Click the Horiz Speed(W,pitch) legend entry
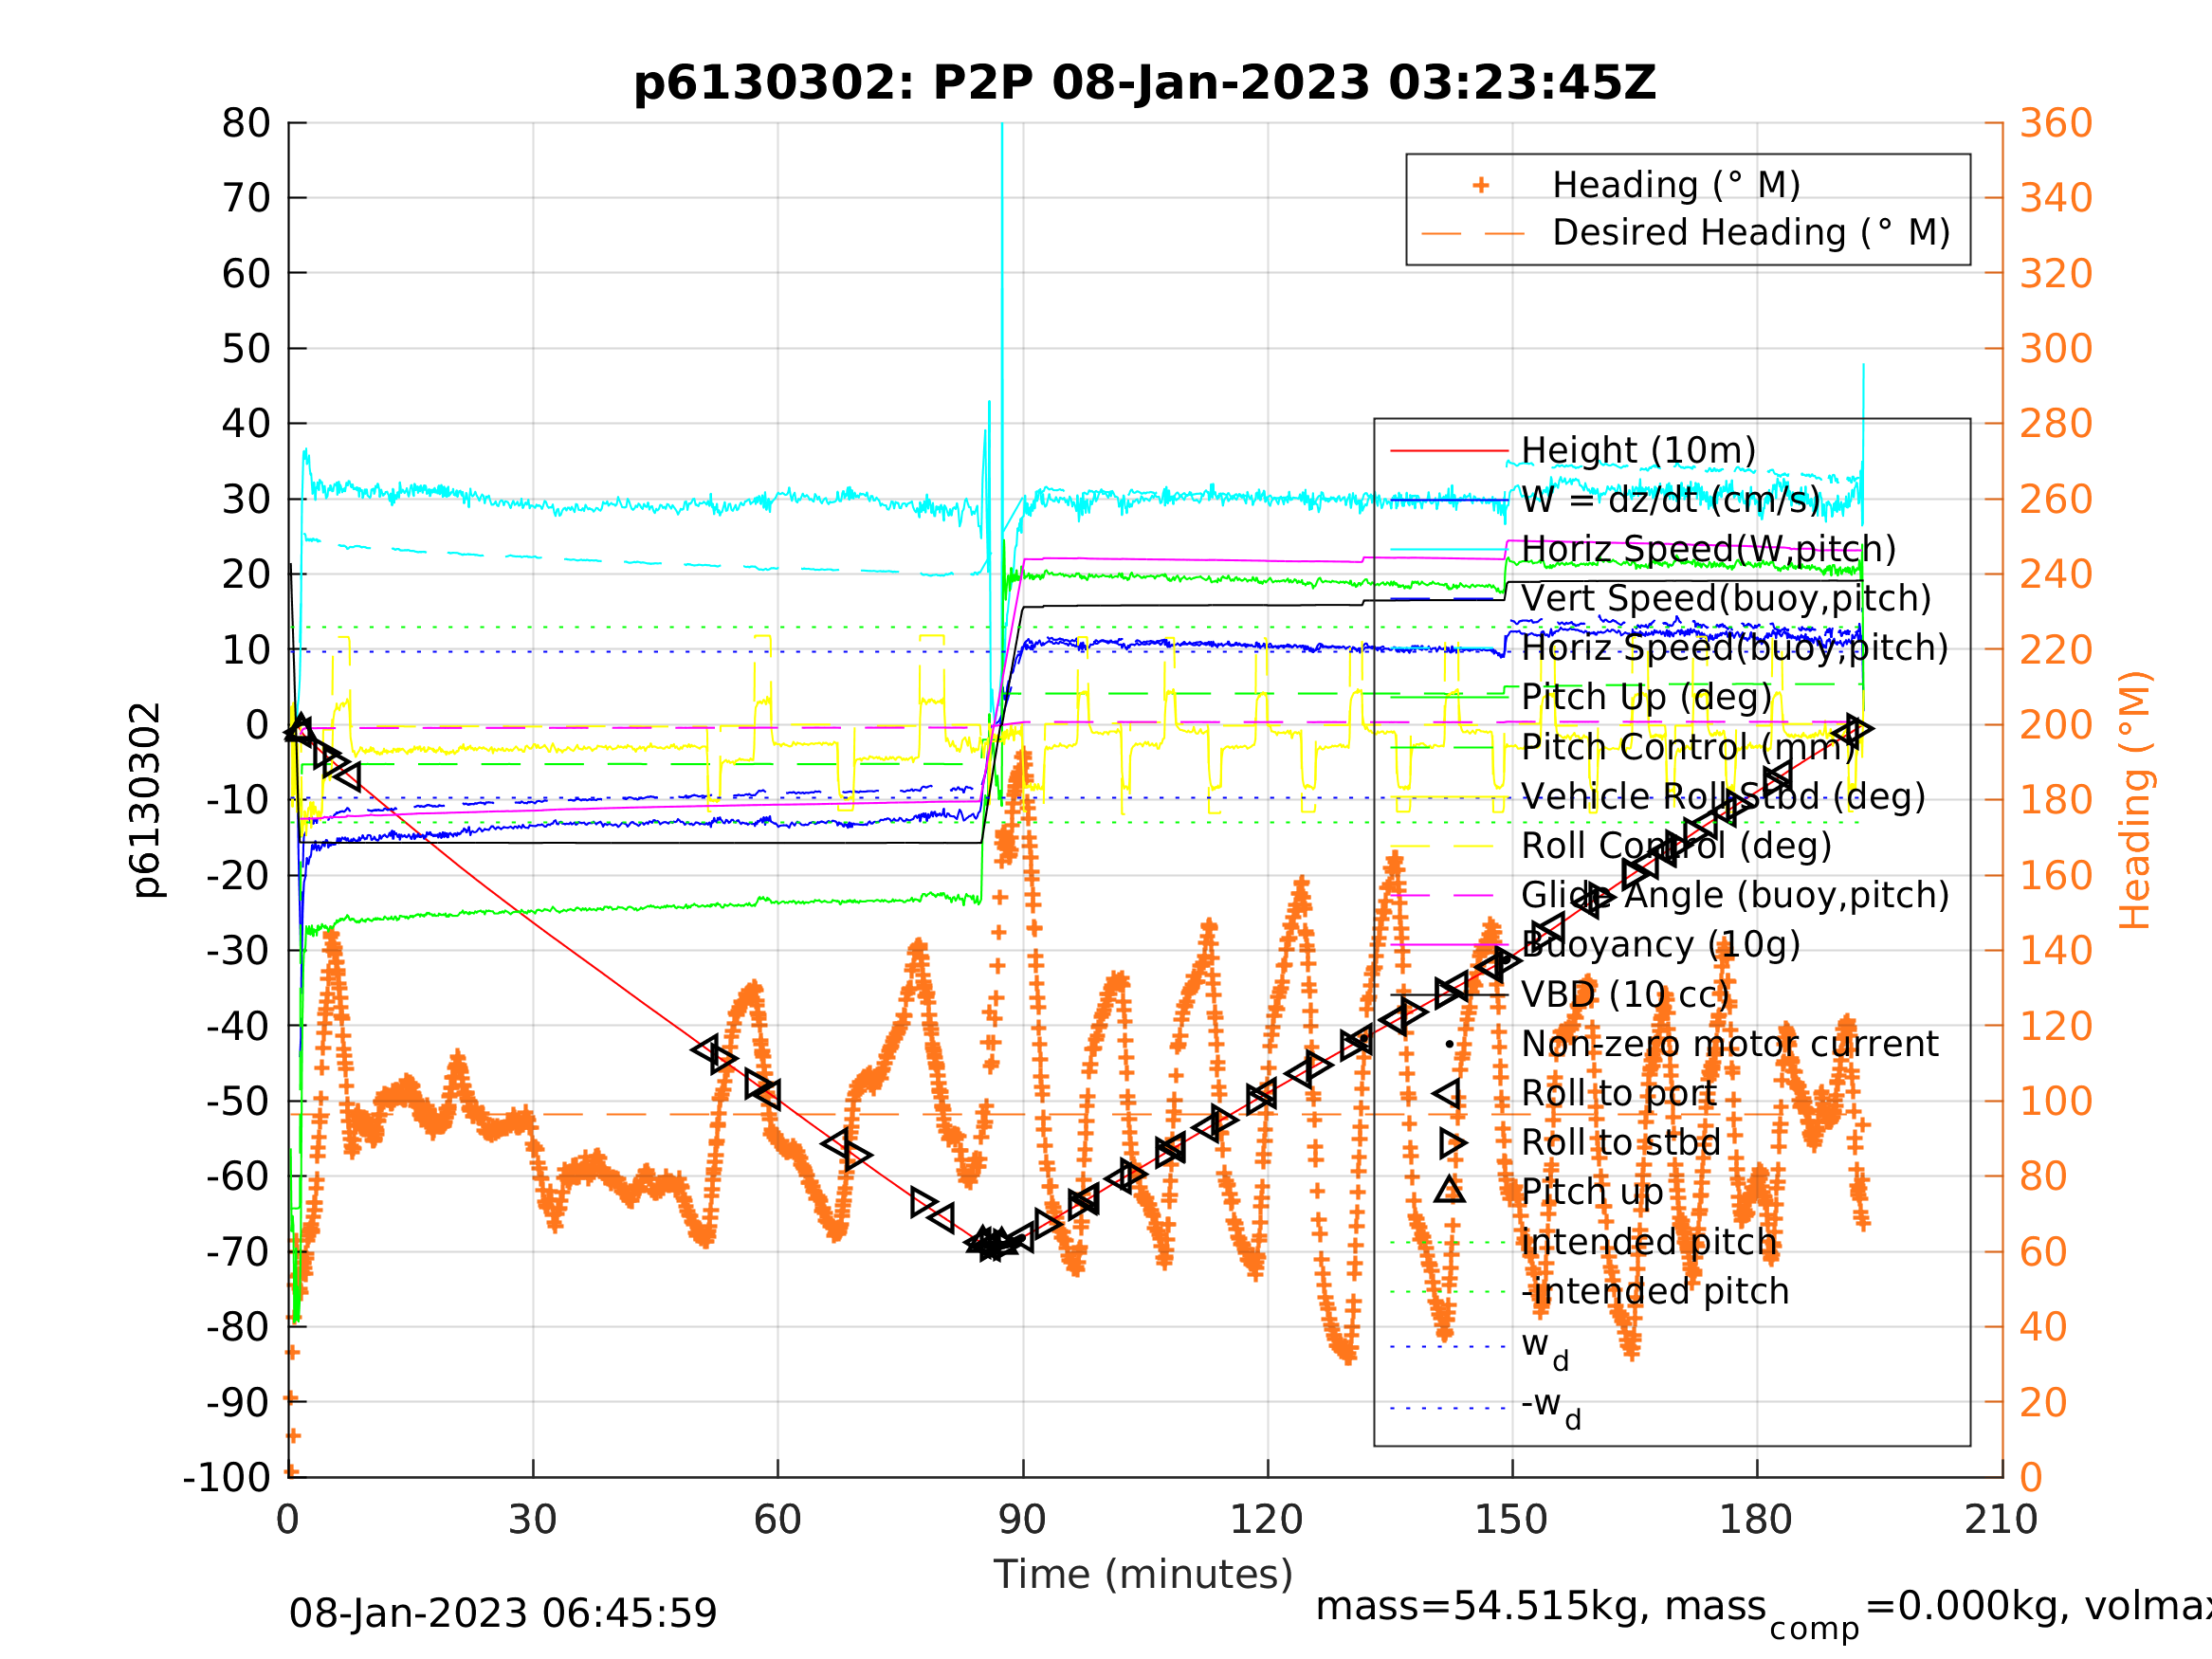The width and height of the screenshot is (2212, 1659). pyautogui.click(x=1708, y=549)
